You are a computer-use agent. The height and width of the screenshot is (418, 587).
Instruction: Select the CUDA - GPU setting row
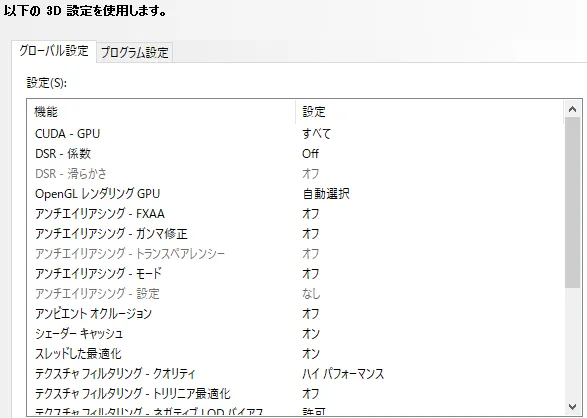tap(295, 134)
